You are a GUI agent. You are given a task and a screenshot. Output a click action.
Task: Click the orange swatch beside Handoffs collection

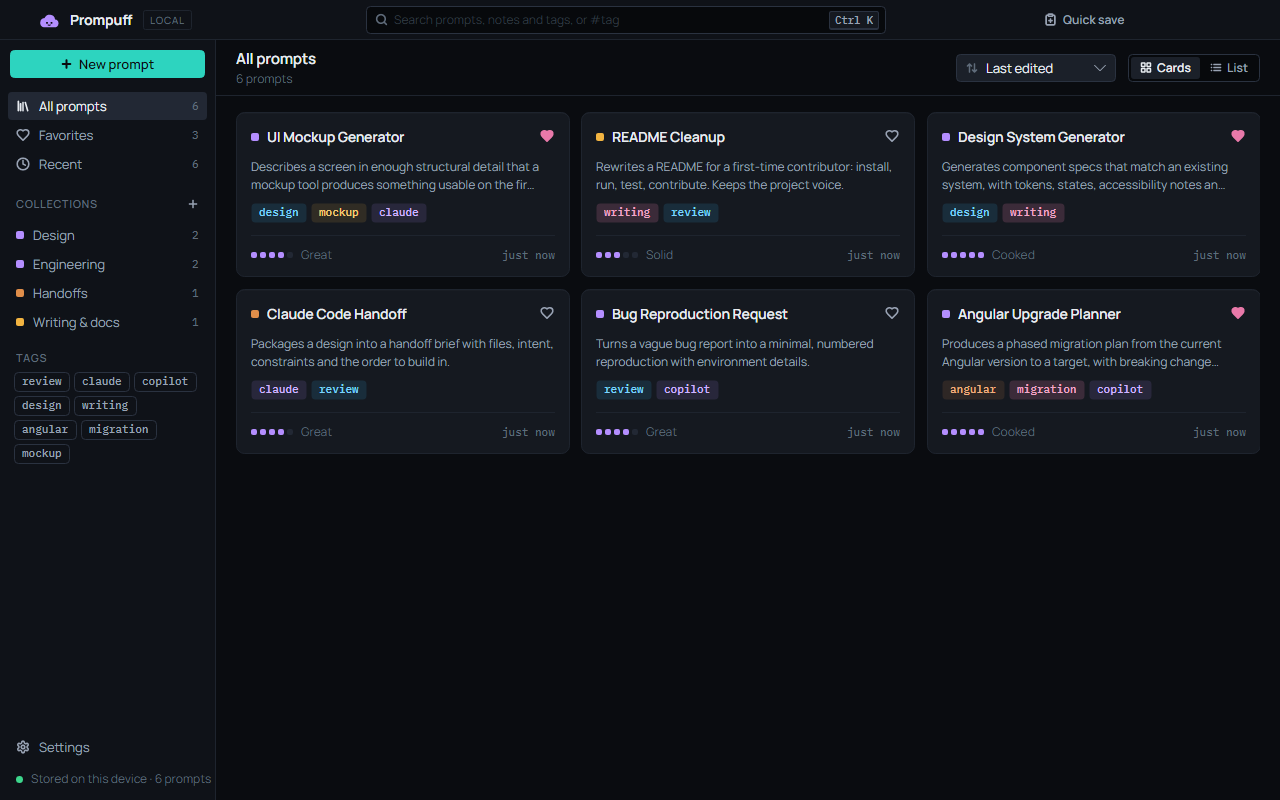(20, 293)
